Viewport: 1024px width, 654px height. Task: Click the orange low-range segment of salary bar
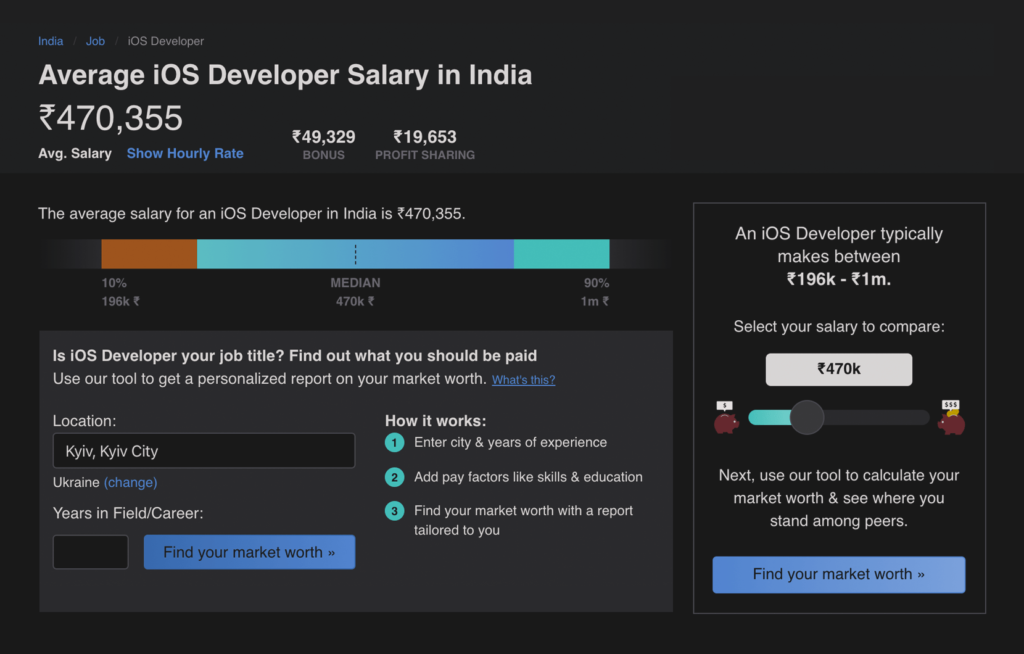149,253
